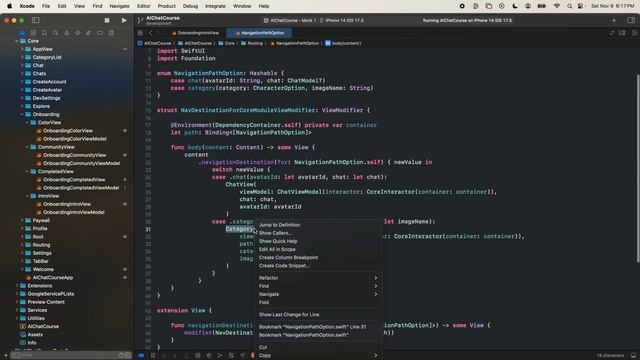Toggle the source control status filter
The height and width of the screenshot is (360, 640).
[128, 356]
